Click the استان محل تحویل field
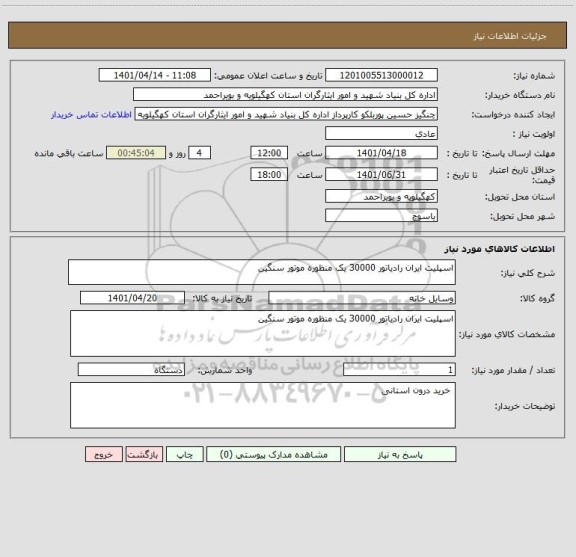Viewport: 576px width, 557px height. point(381,197)
